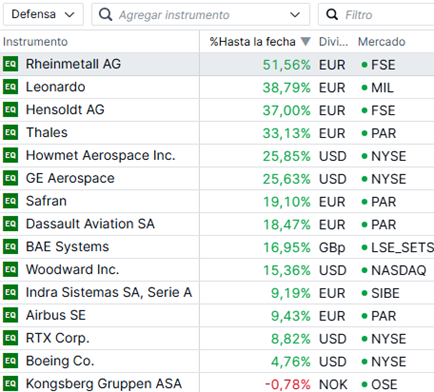
Task: Click the EQ icon beside Safran
Action: pos(10,201)
